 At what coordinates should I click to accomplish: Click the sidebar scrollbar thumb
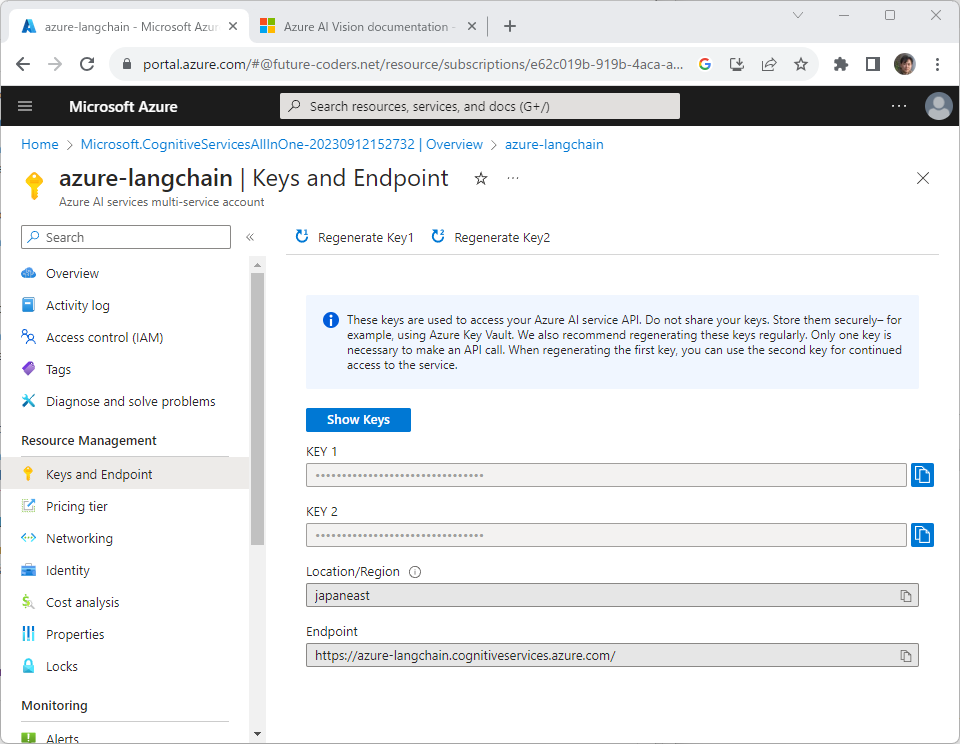257,409
